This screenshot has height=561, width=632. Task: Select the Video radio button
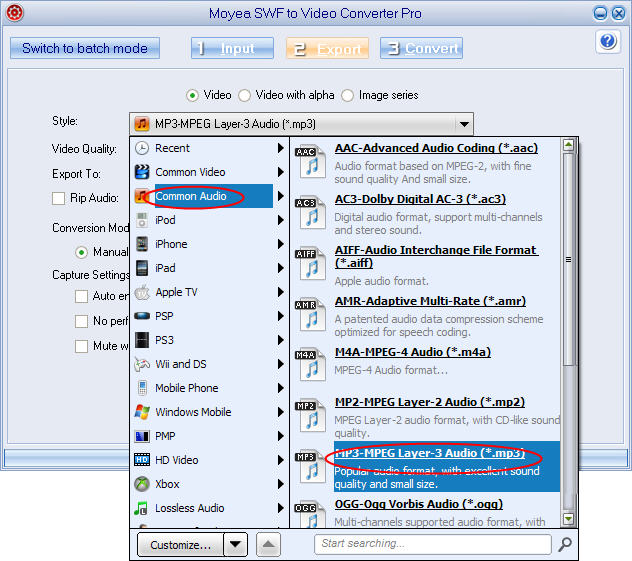[192, 96]
